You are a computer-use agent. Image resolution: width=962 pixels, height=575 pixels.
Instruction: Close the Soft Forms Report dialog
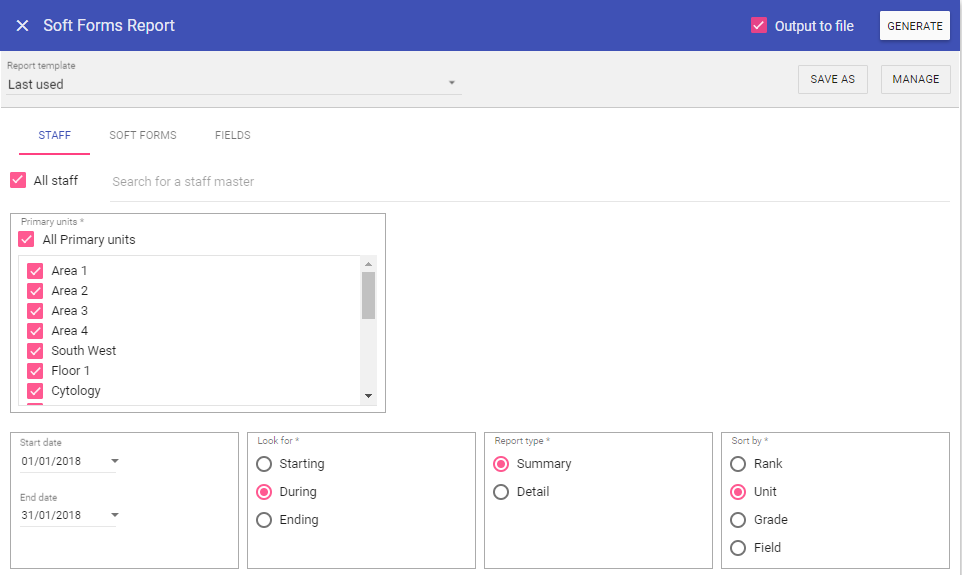(22, 26)
